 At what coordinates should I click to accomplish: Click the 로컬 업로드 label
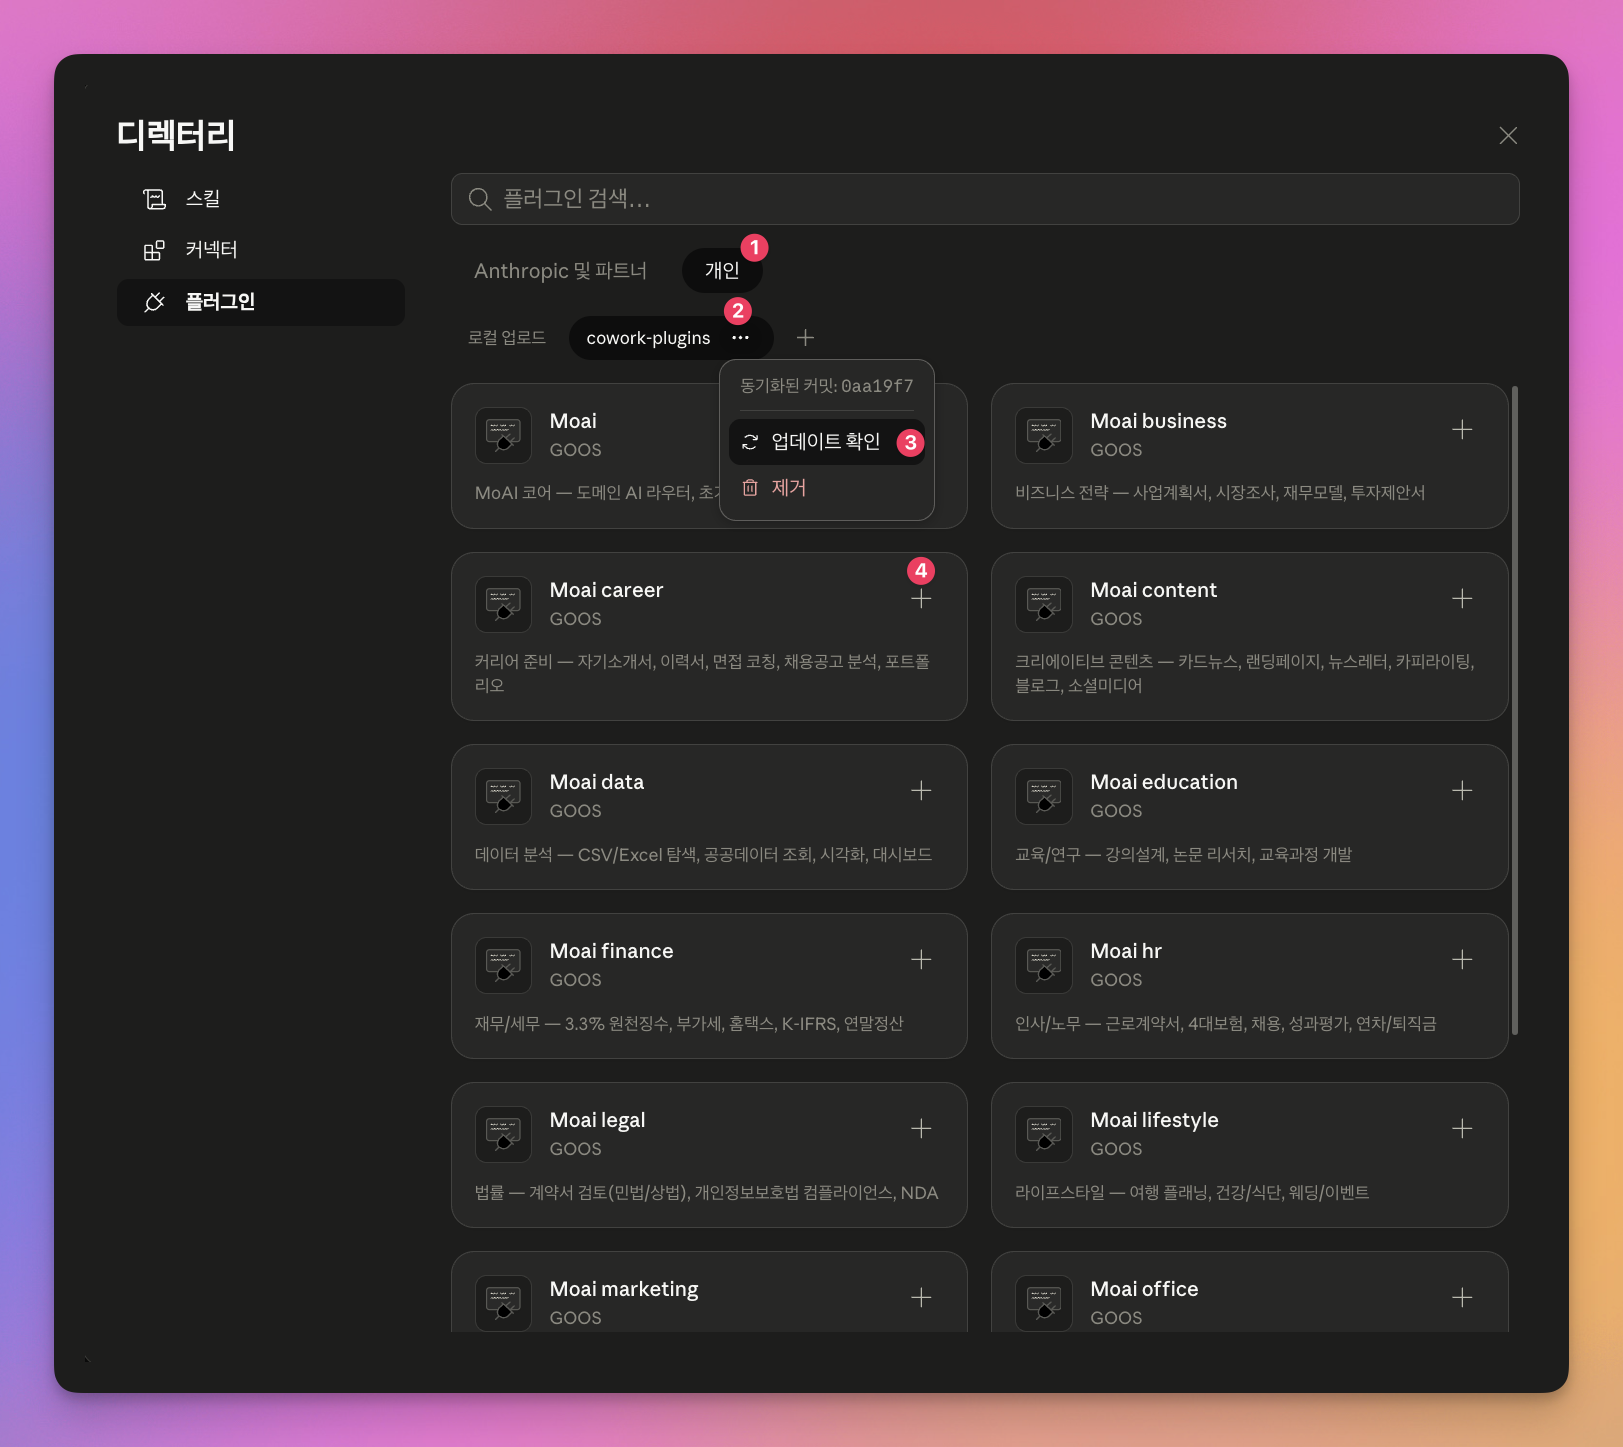coord(507,338)
